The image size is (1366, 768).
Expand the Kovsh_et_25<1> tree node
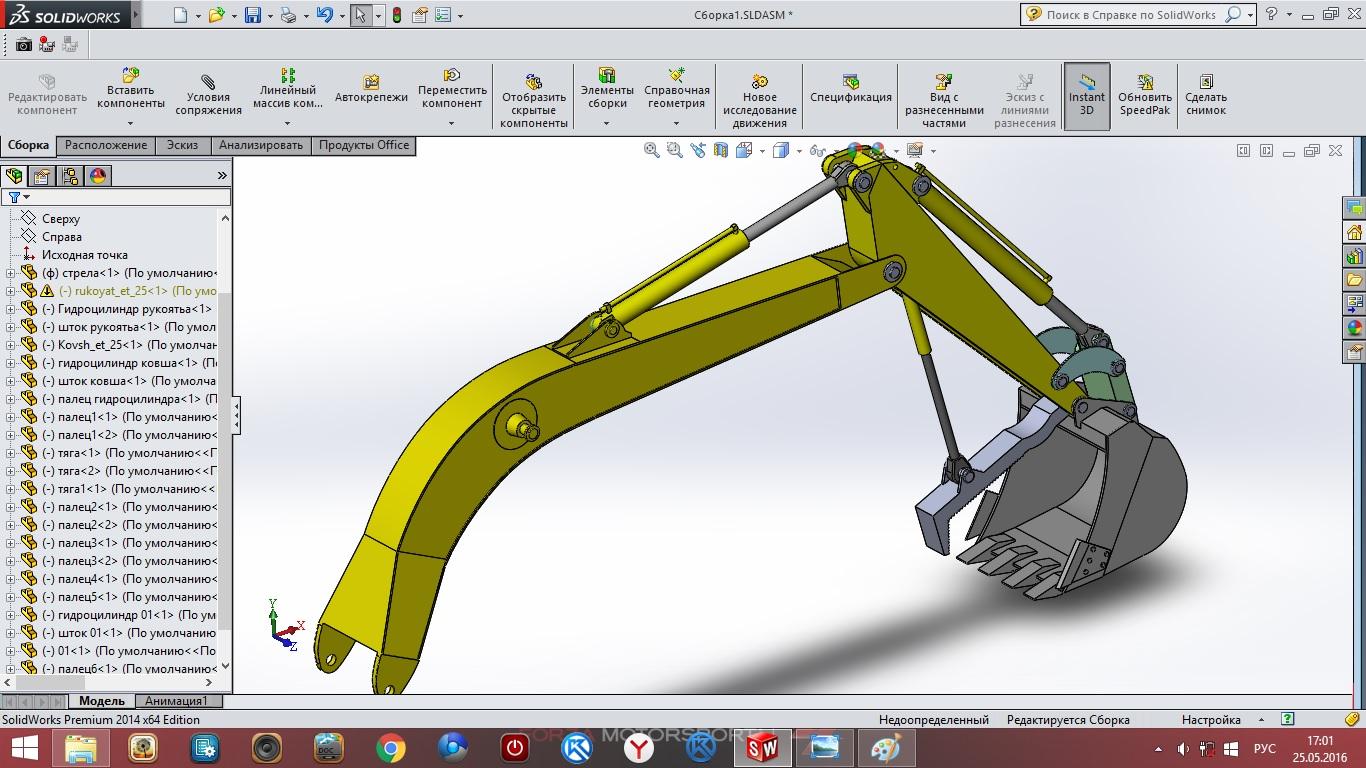click(x=11, y=345)
